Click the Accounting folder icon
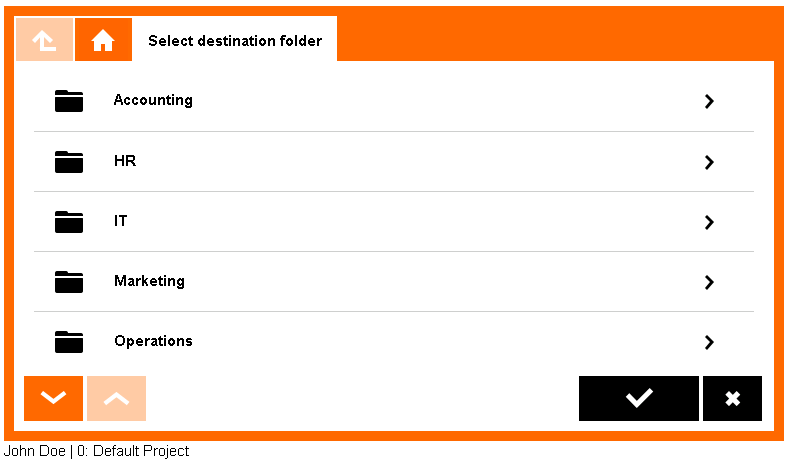Image resolution: width=789 pixels, height=463 pixels. point(69,101)
